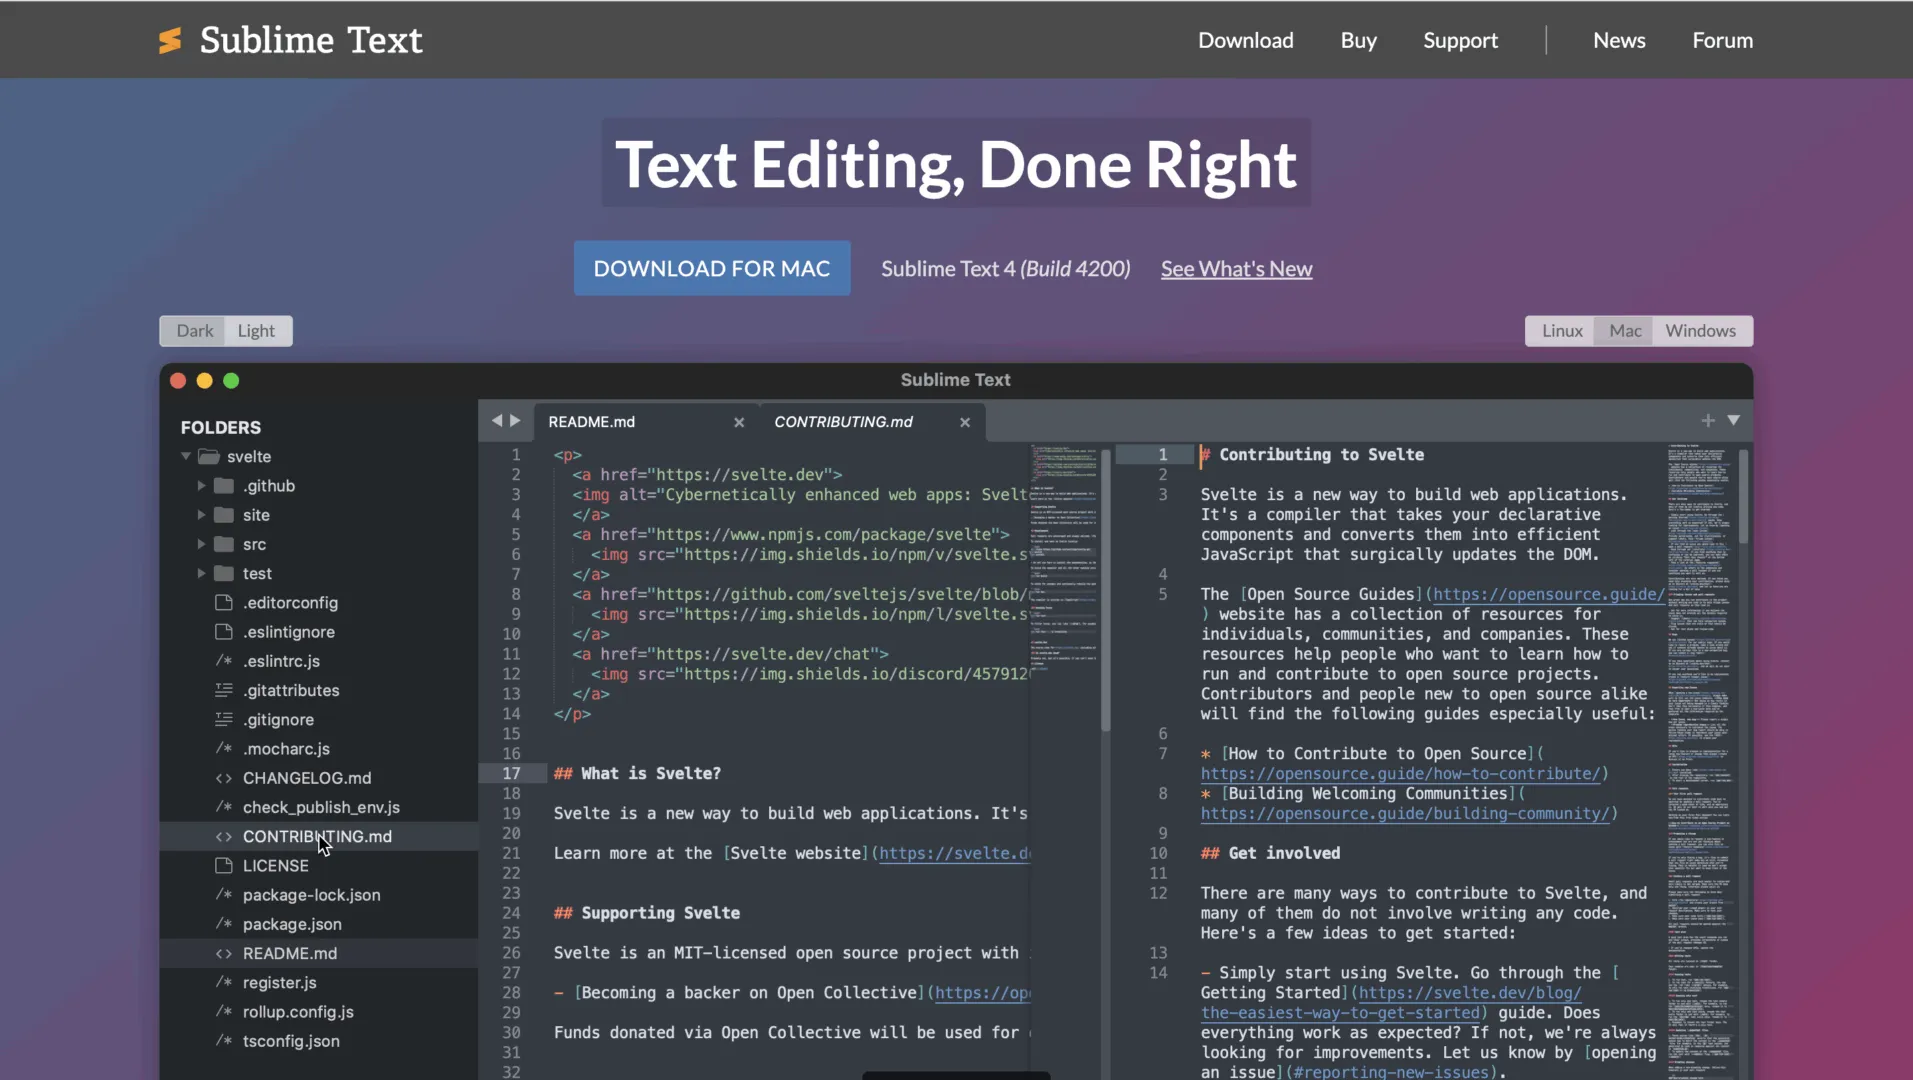The image size is (1913, 1080).
Task: Open the building-community guide link
Action: click(x=1405, y=814)
